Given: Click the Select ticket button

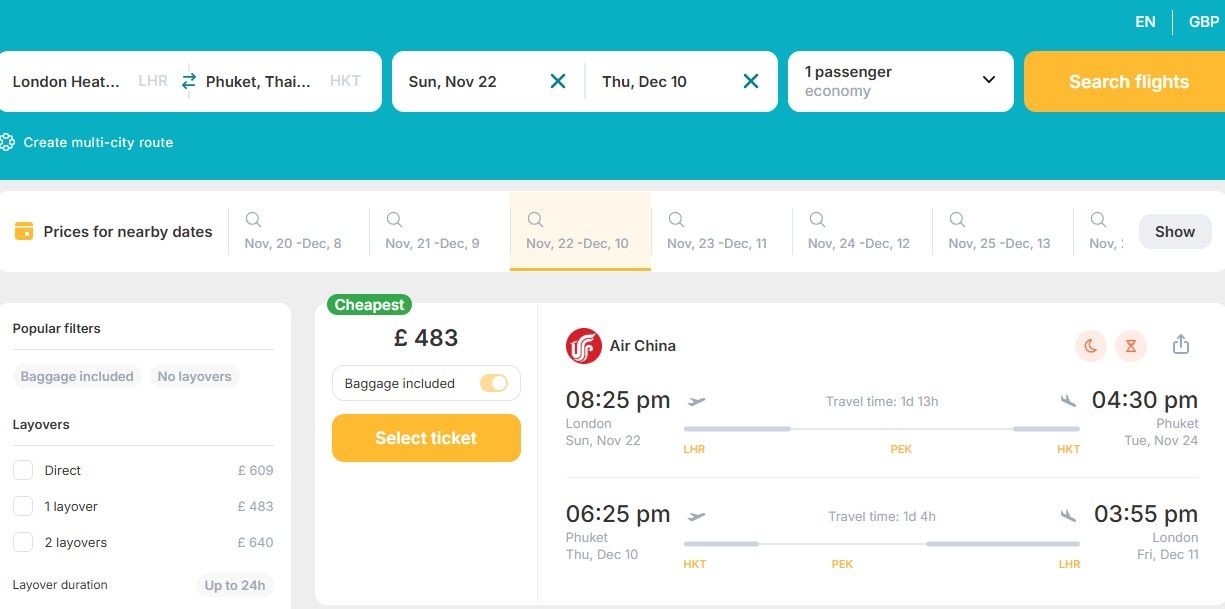Looking at the screenshot, I should [x=426, y=438].
